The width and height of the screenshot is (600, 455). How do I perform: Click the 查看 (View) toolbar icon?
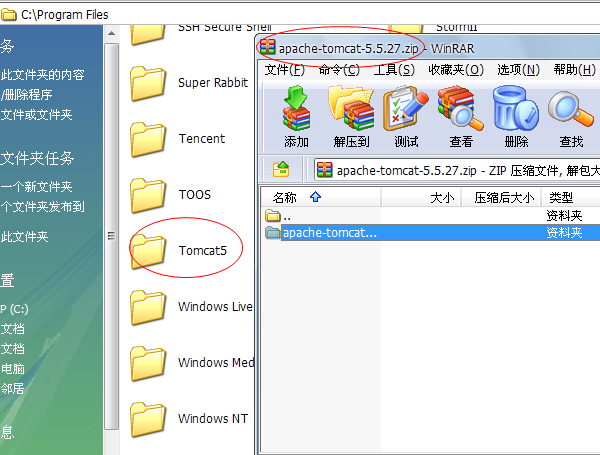[x=461, y=108]
